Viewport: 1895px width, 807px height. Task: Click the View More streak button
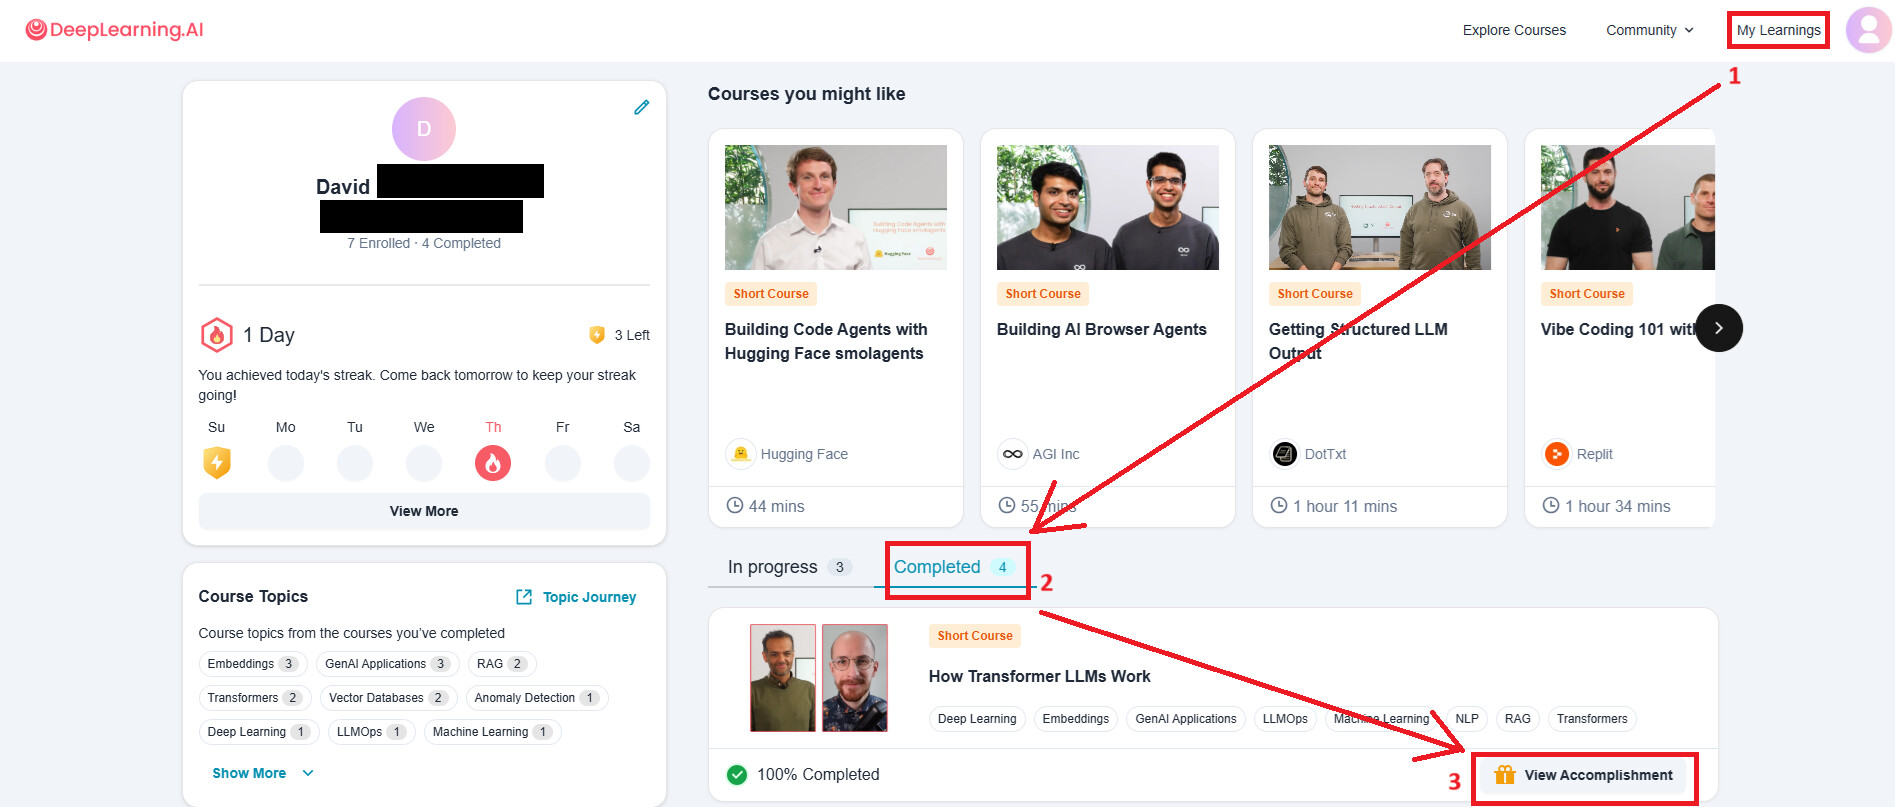[424, 511]
